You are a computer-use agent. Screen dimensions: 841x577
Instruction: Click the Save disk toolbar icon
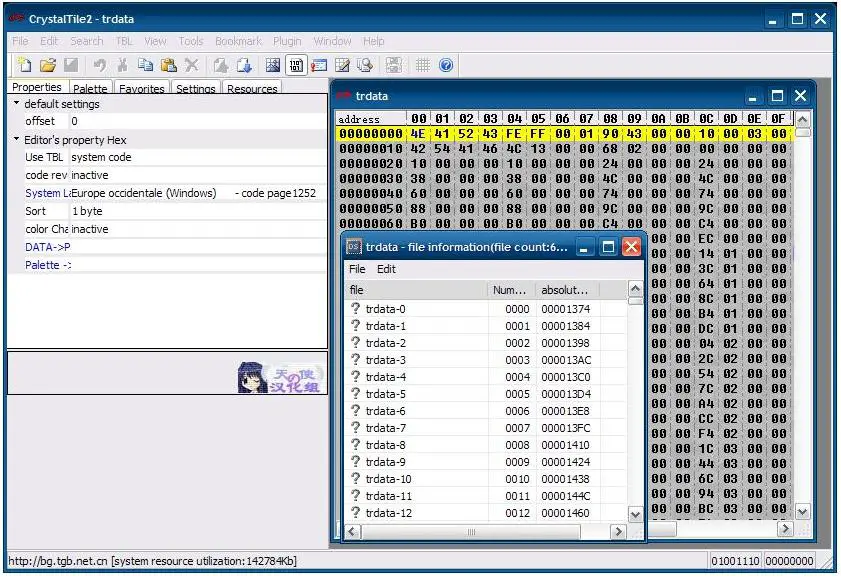coord(71,65)
